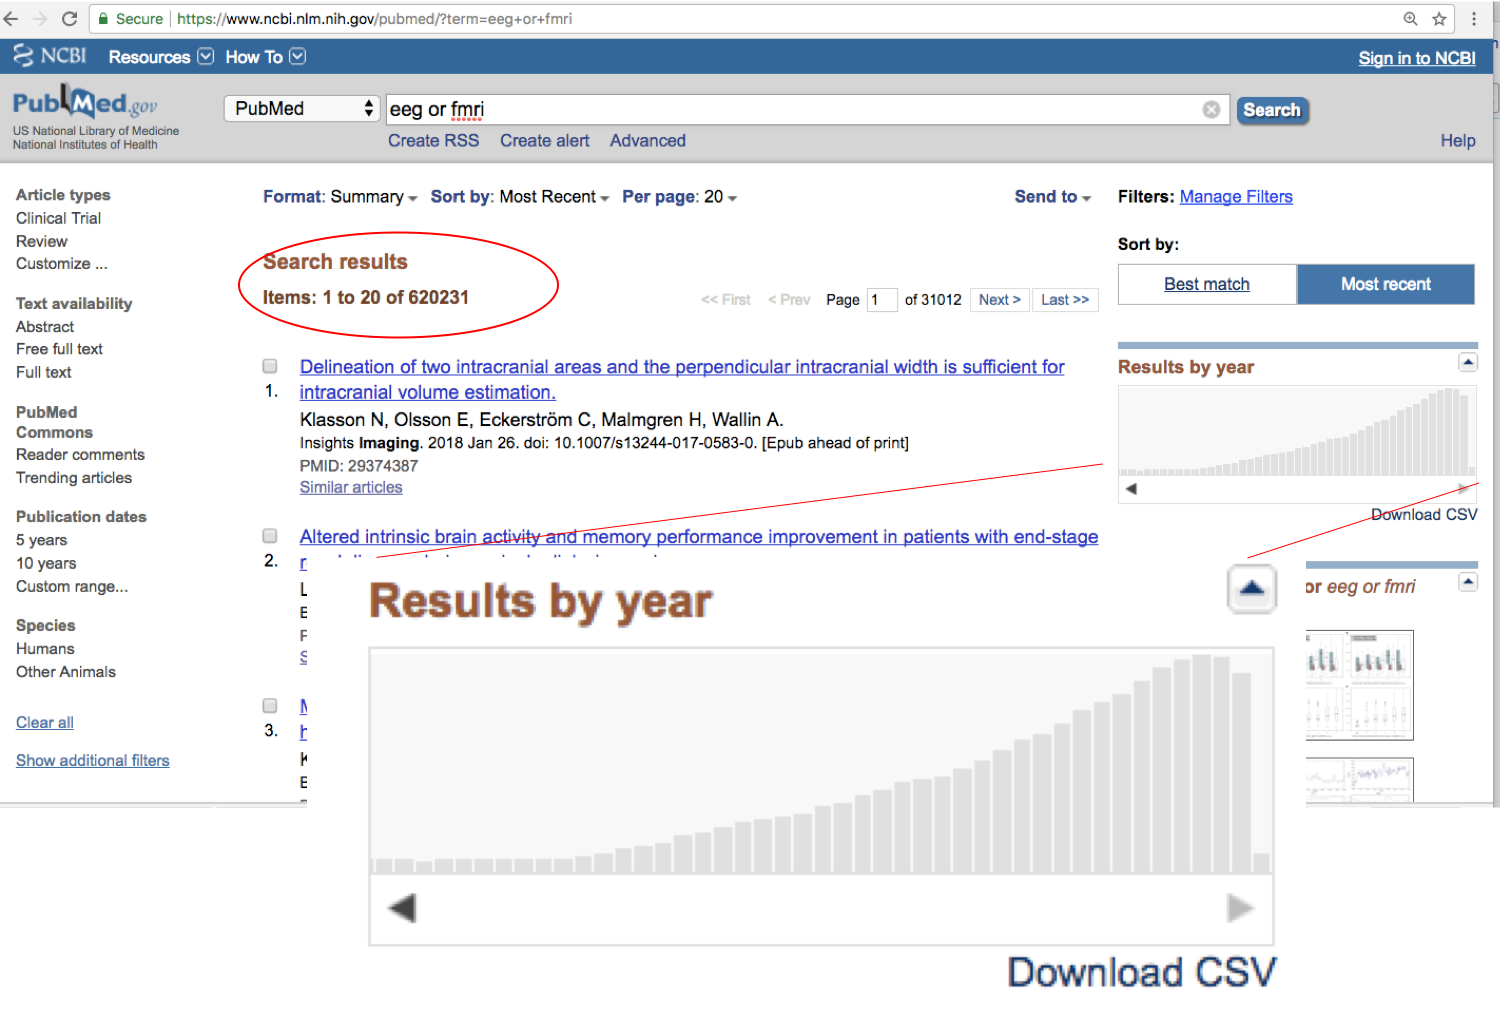
Task: Filter by Free full text
Action: [x=59, y=349]
